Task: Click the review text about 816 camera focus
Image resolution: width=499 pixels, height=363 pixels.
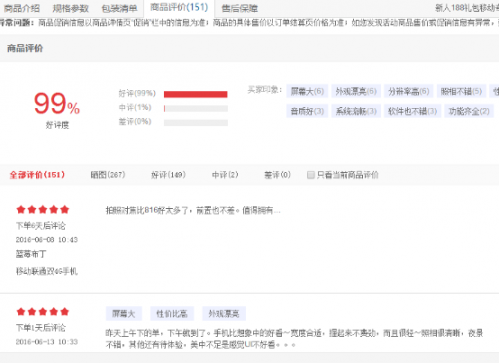Action: (193, 210)
